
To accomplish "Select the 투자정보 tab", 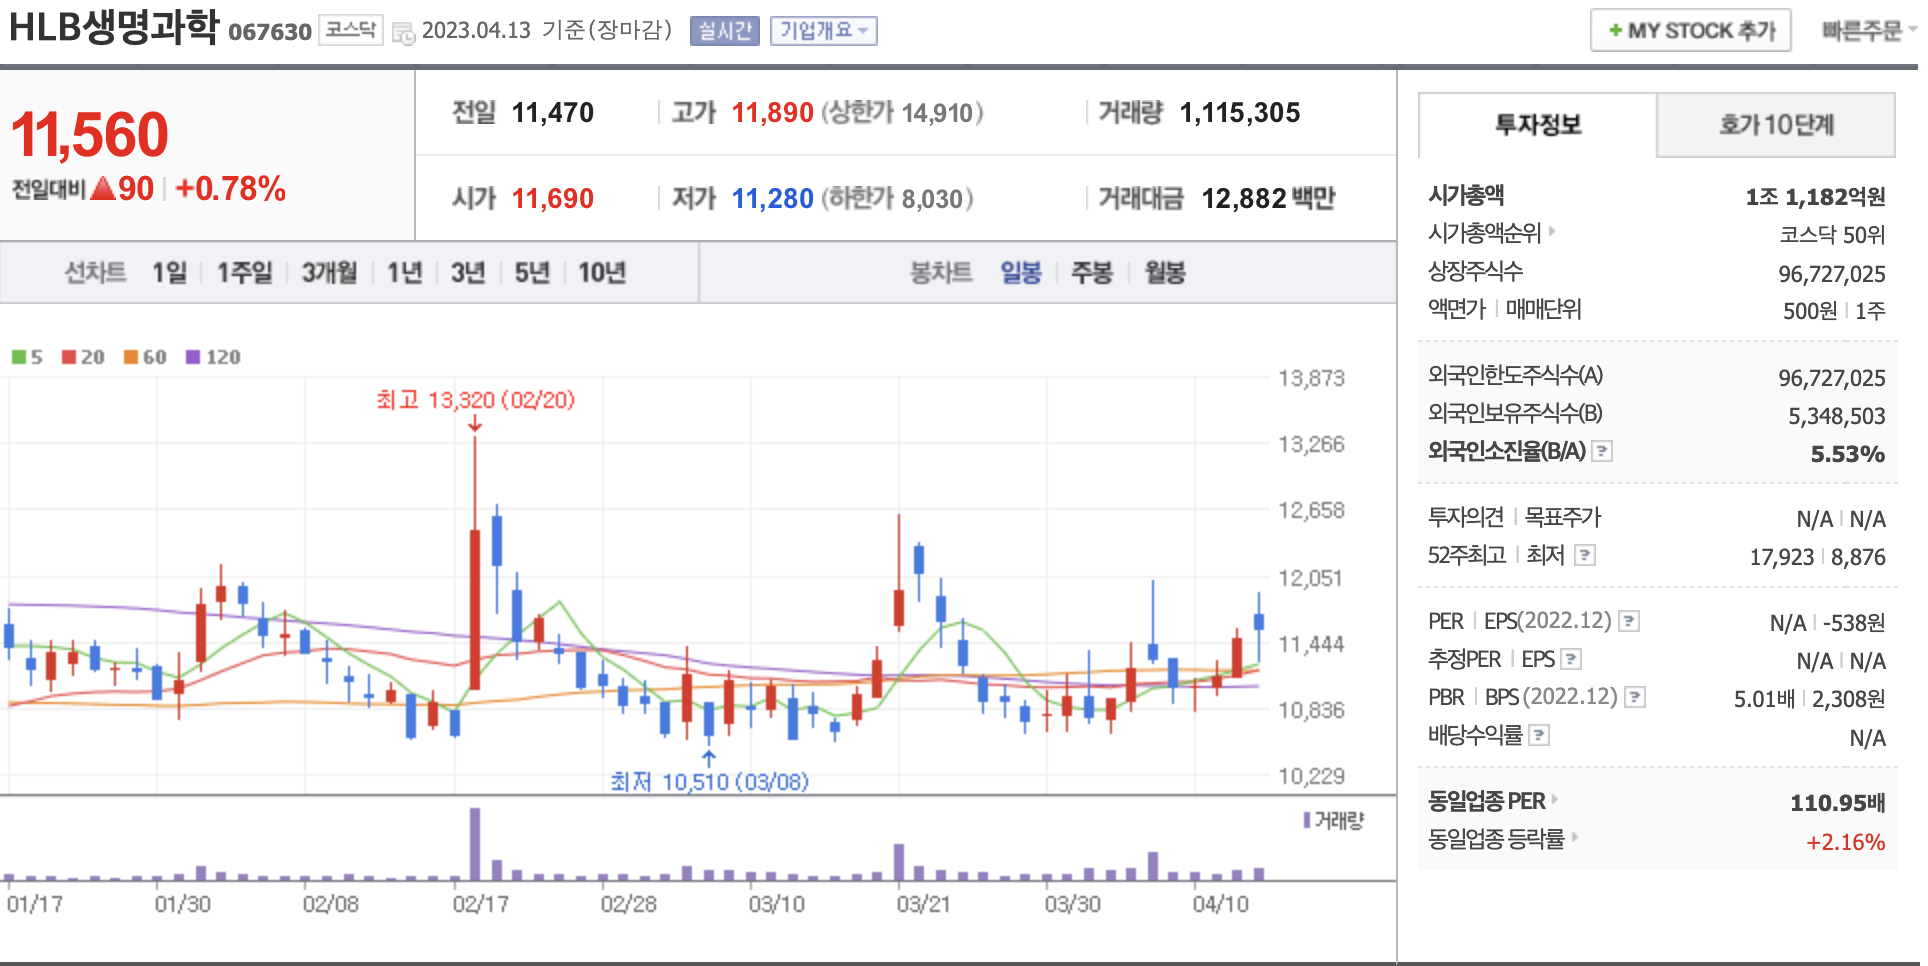I will click(x=1537, y=125).
